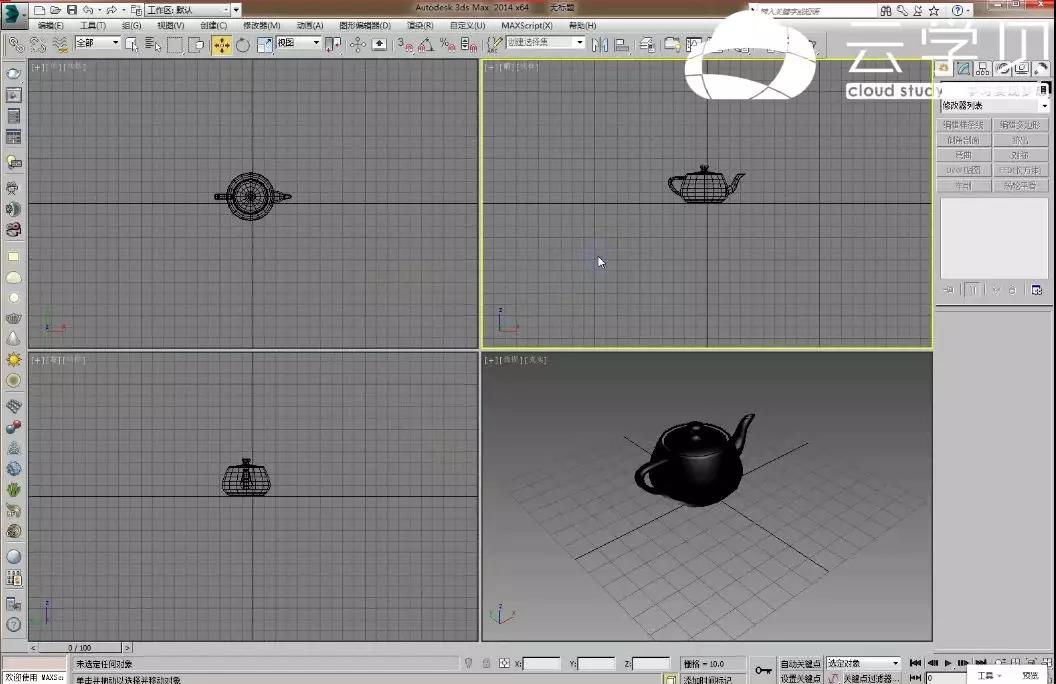Click the 添加时间标记 add time tag button
The width and height of the screenshot is (1056, 684).
point(707,679)
